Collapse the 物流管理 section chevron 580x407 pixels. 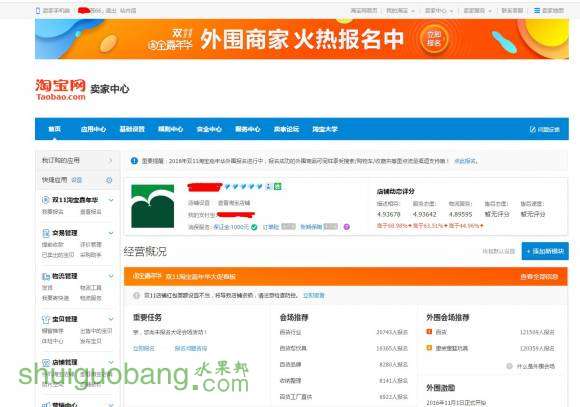[x=111, y=276]
